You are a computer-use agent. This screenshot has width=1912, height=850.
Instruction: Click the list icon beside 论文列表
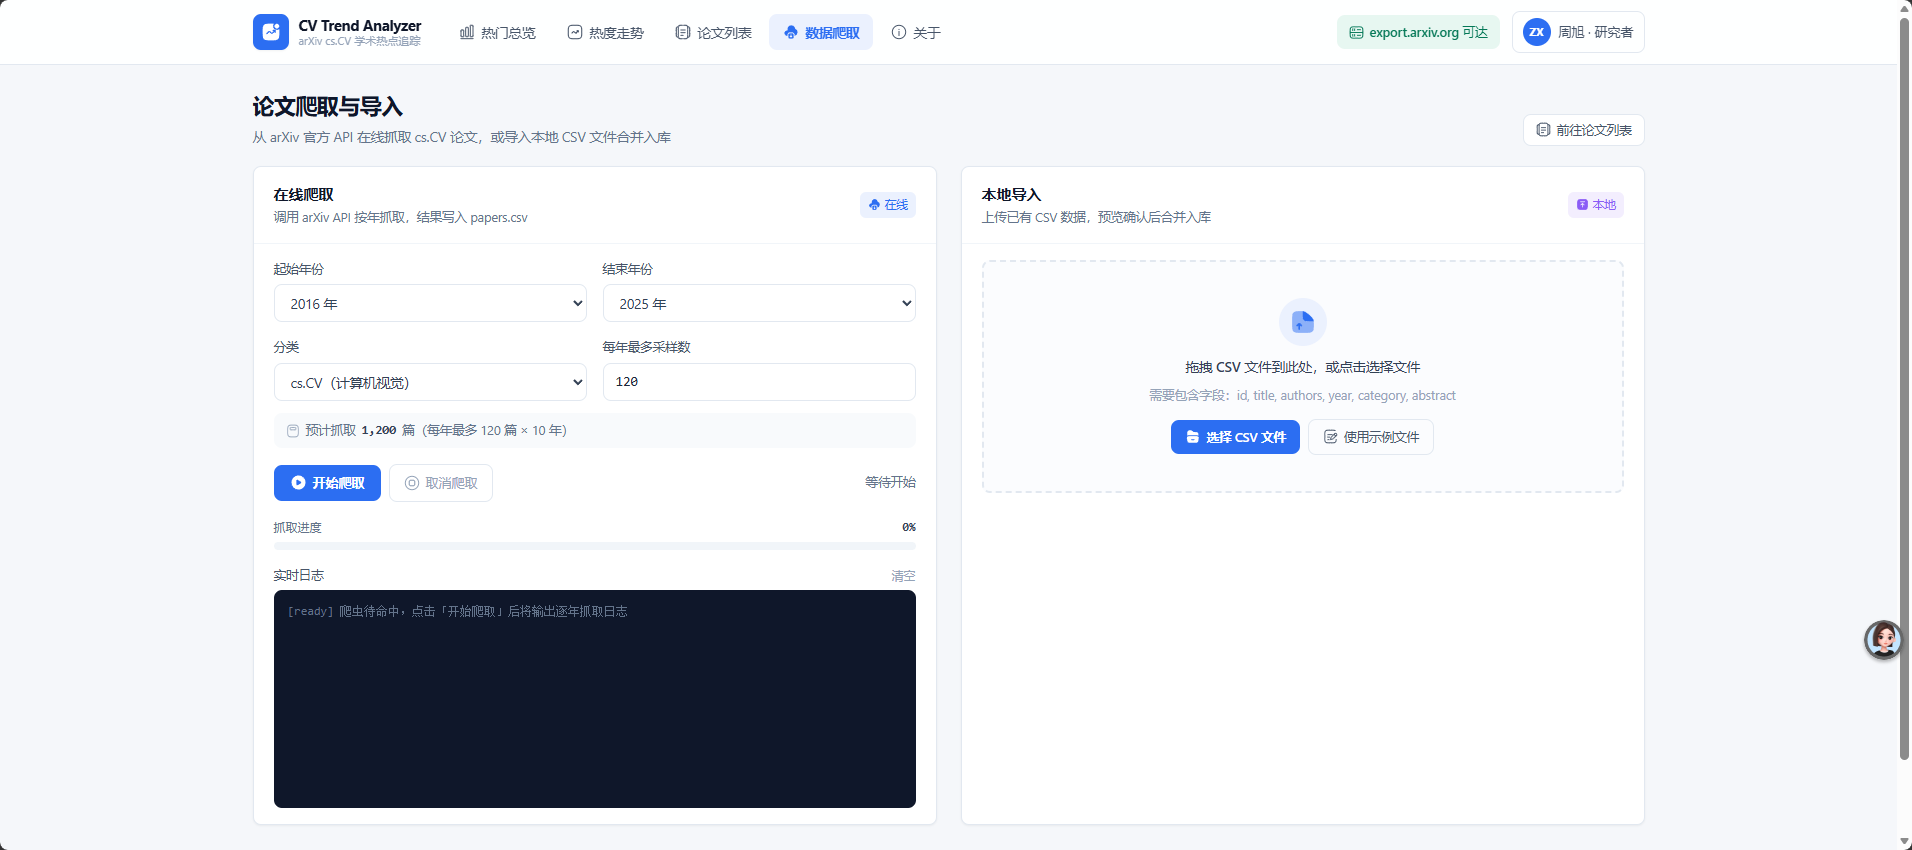(683, 32)
